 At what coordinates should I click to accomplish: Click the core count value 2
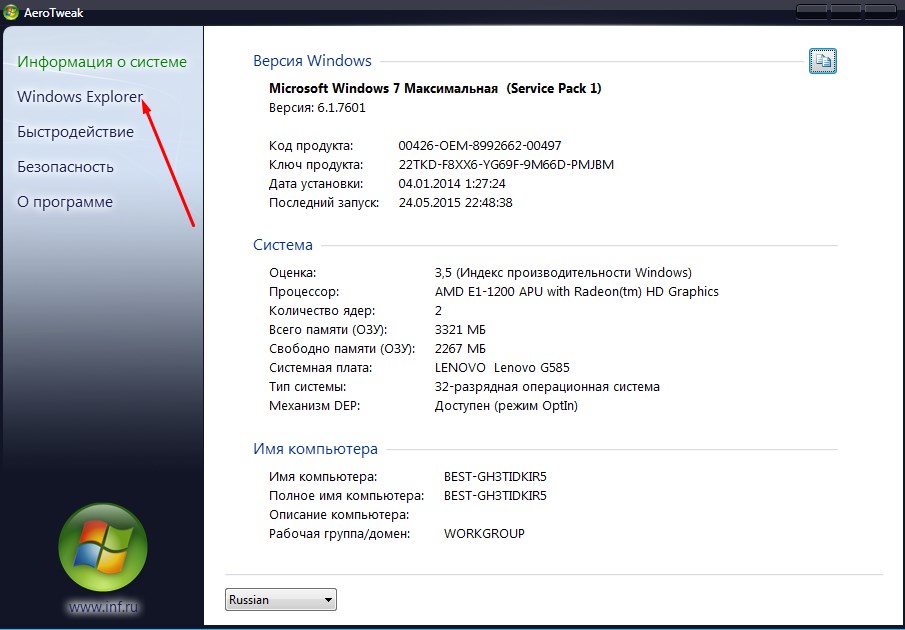point(438,310)
